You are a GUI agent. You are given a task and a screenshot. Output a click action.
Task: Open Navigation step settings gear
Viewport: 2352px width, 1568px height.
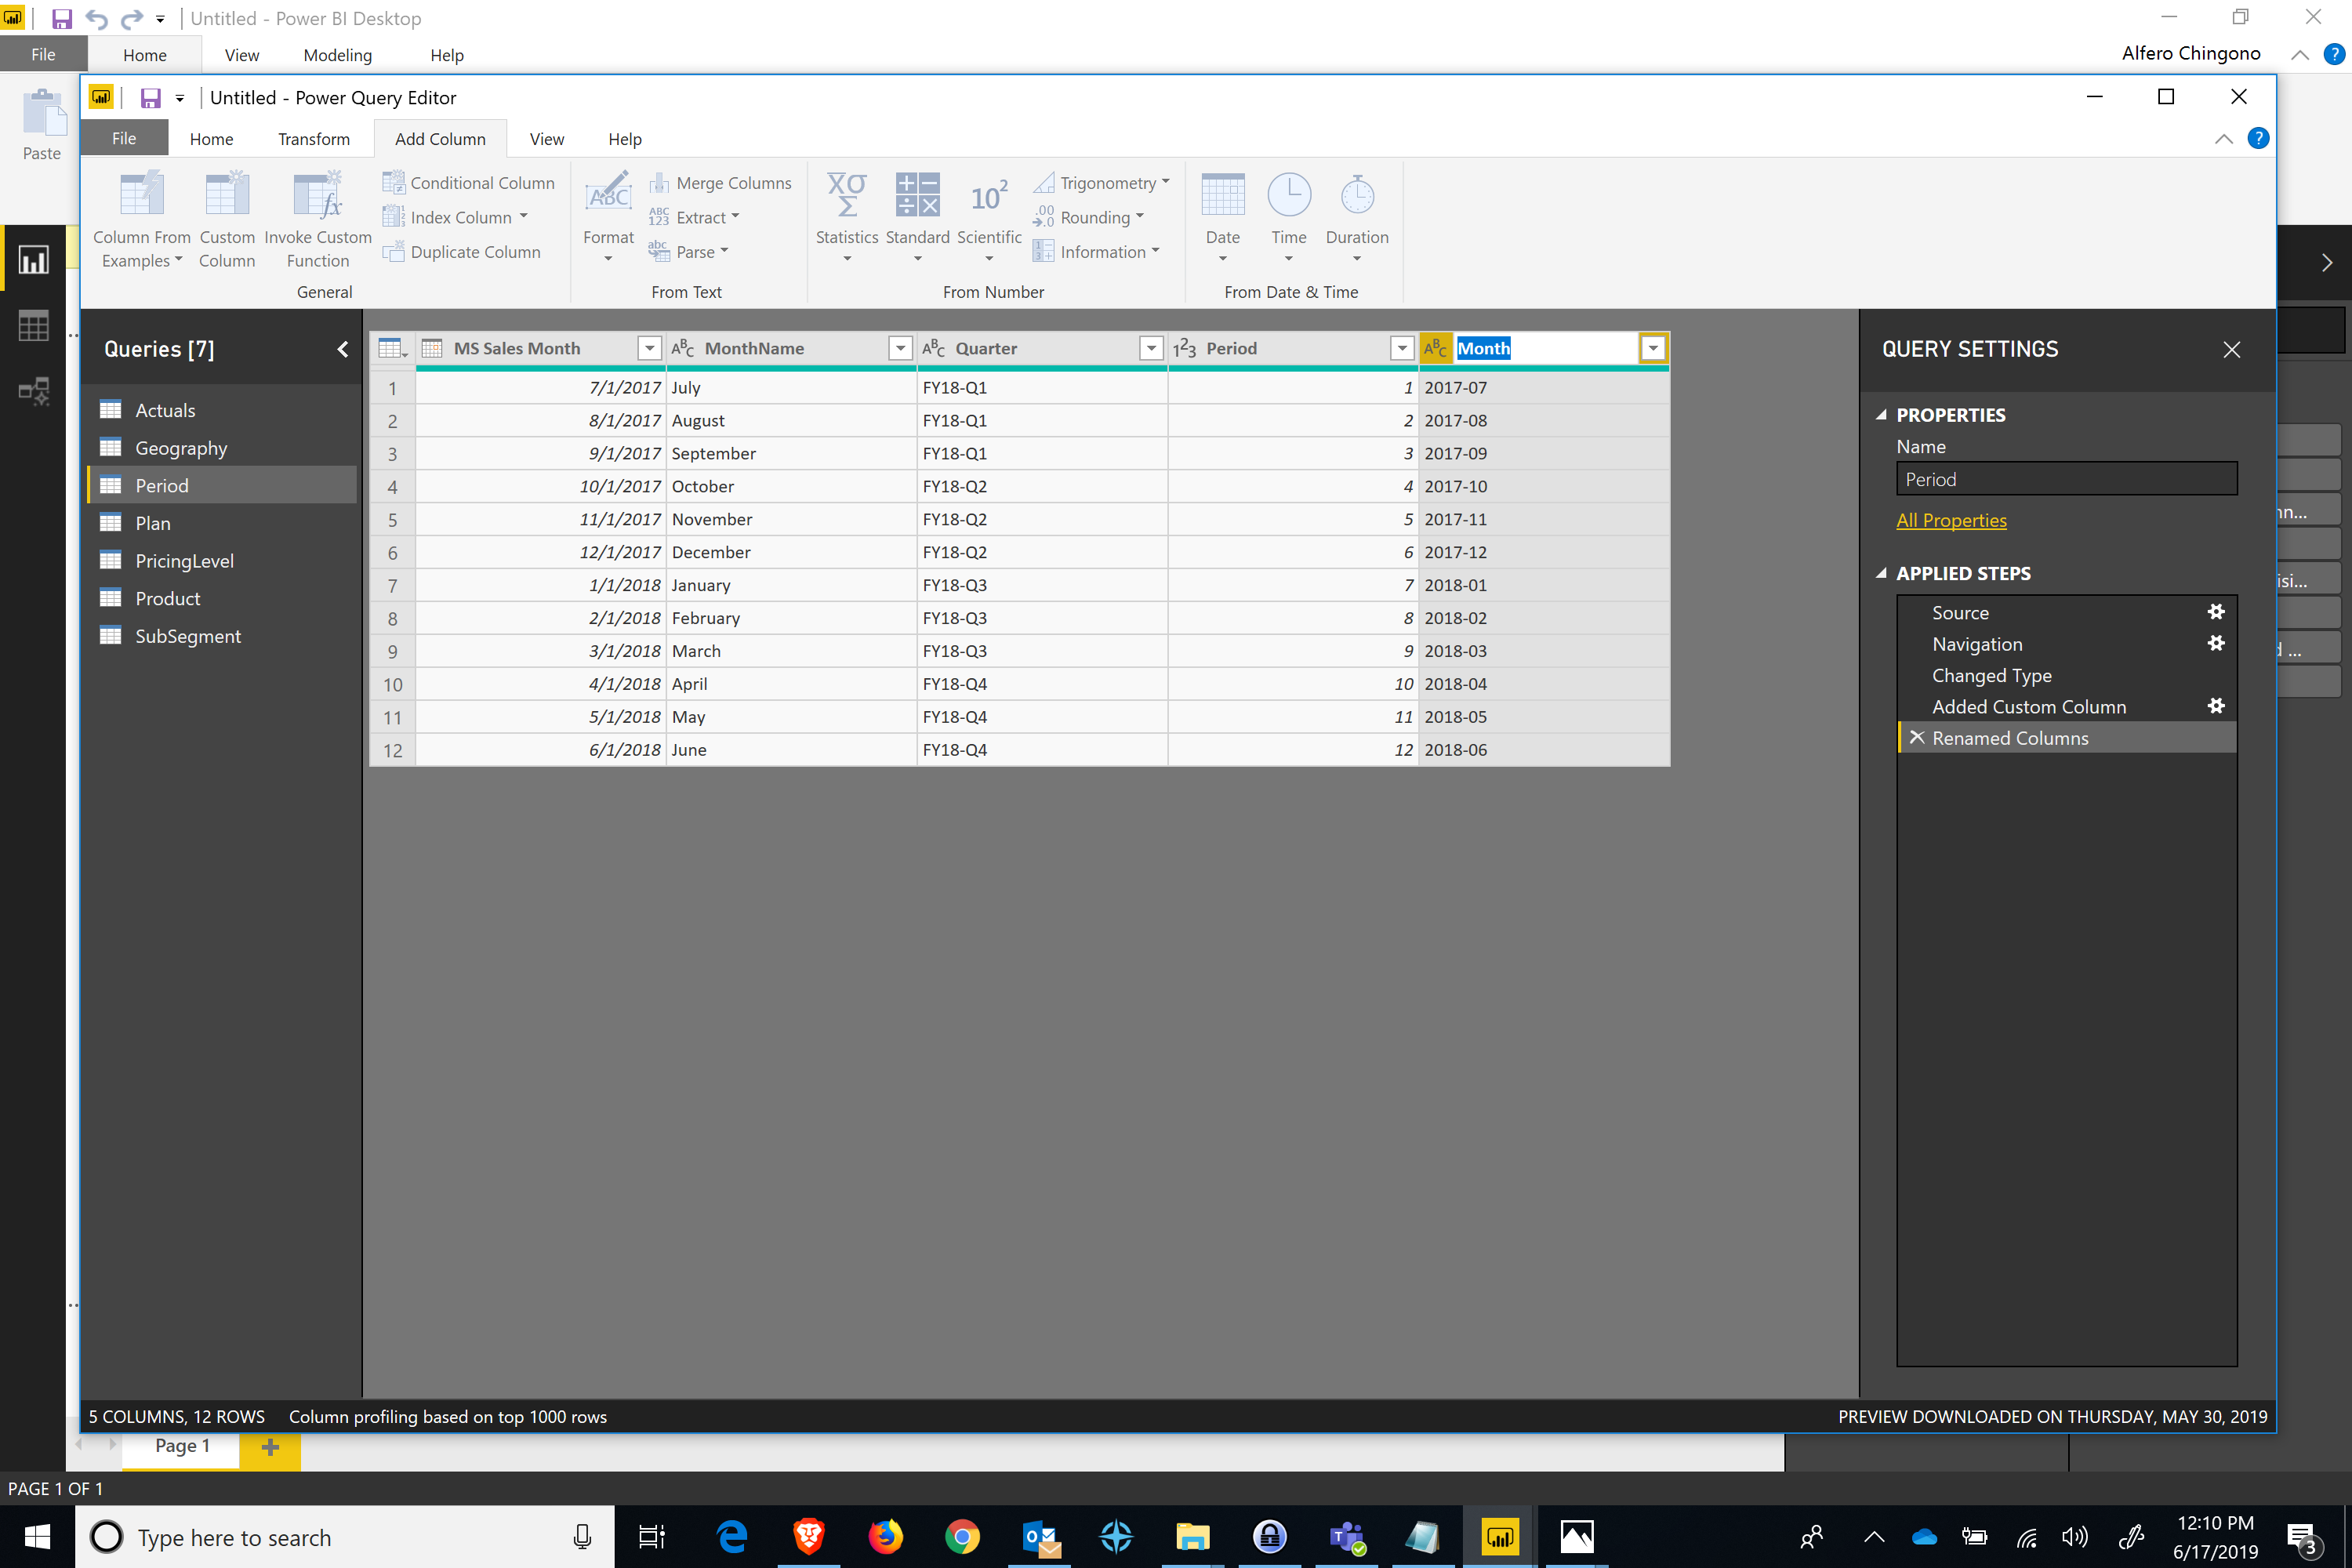point(2216,643)
